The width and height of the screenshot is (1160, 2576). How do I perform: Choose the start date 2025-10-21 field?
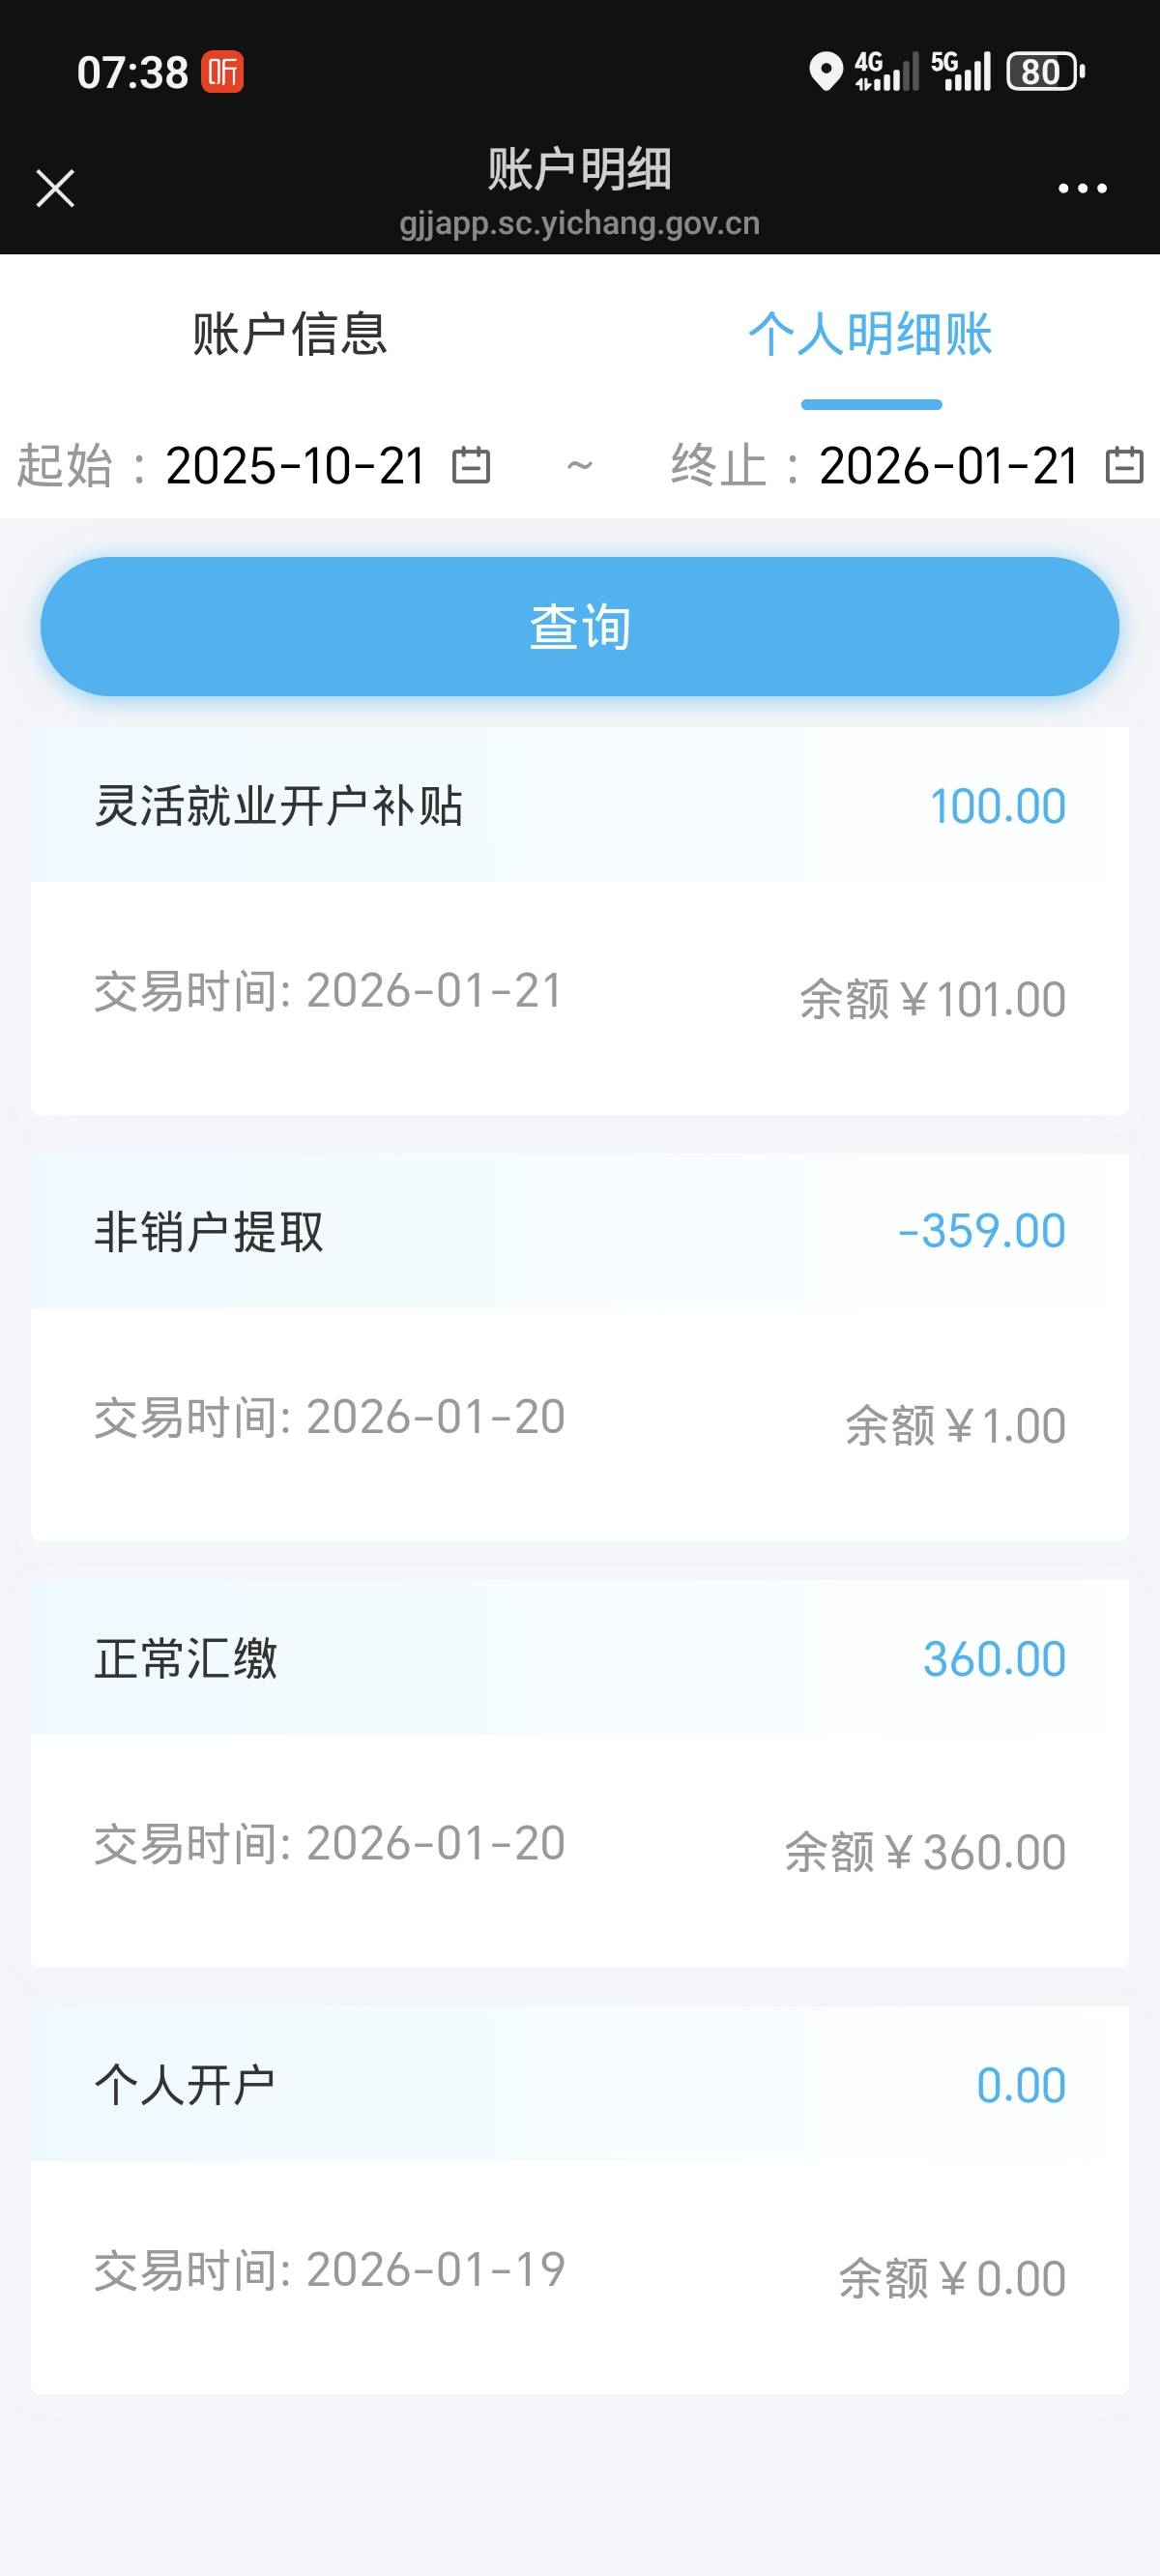point(296,466)
